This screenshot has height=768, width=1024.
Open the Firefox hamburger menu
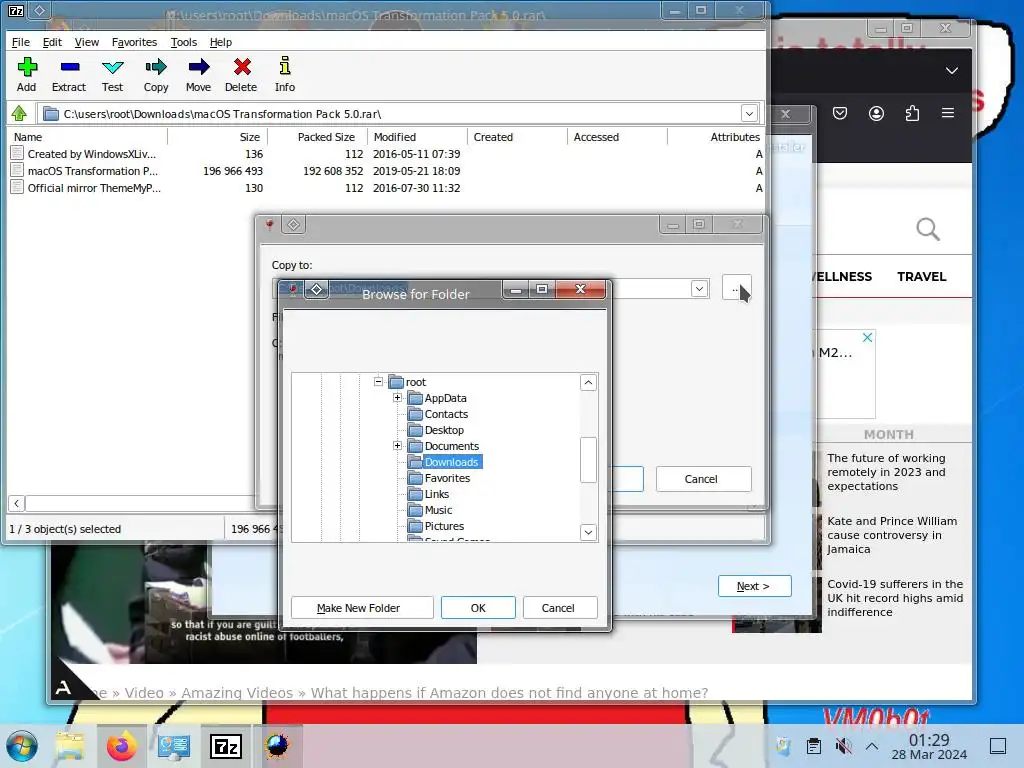click(948, 113)
